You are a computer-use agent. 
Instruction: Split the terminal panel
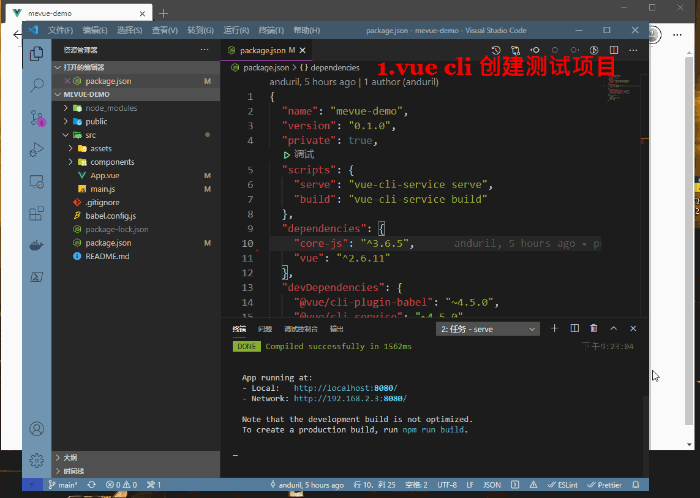point(575,328)
